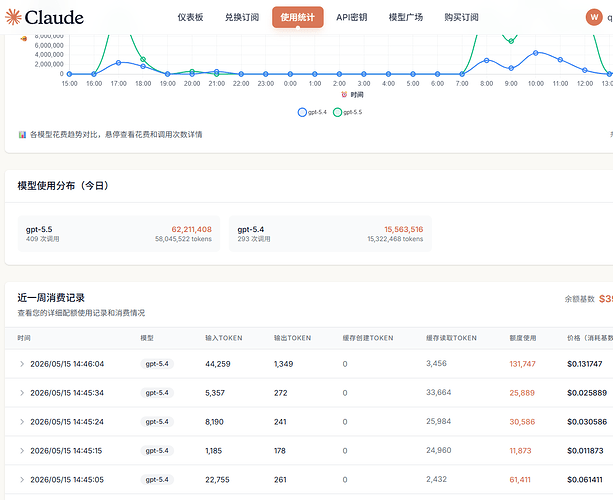Expand the 14:45:24 record row

pyautogui.click(x=22, y=422)
